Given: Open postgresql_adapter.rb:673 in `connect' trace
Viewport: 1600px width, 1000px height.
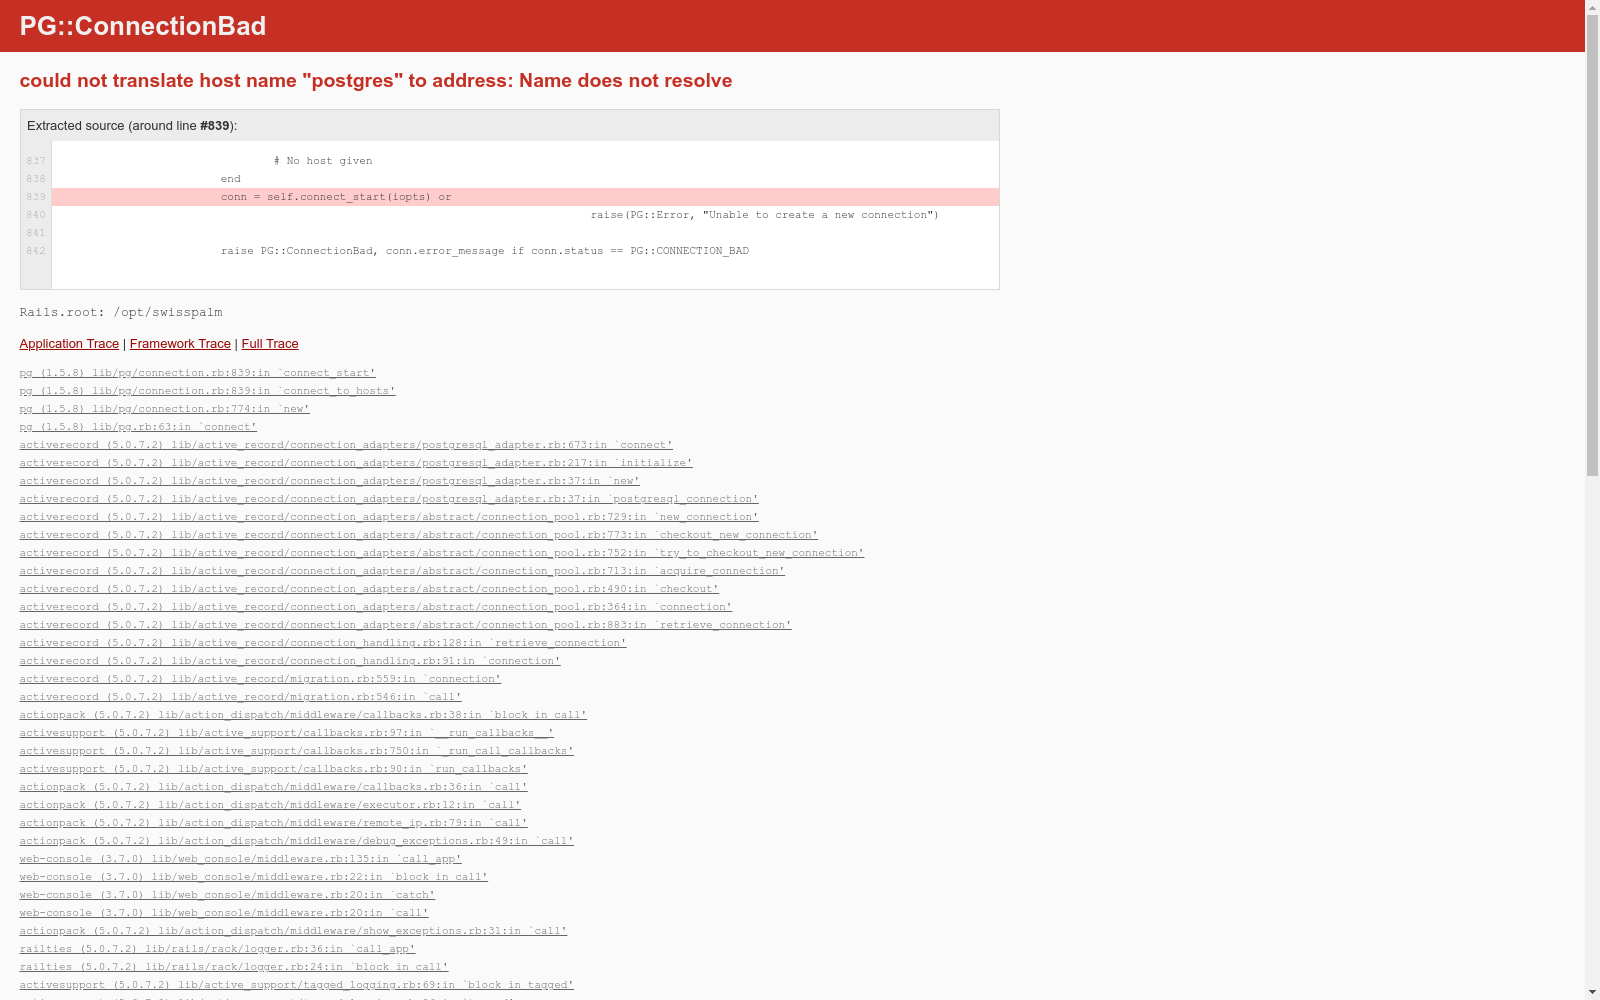Looking at the screenshot, I should (x=346, y=445).
